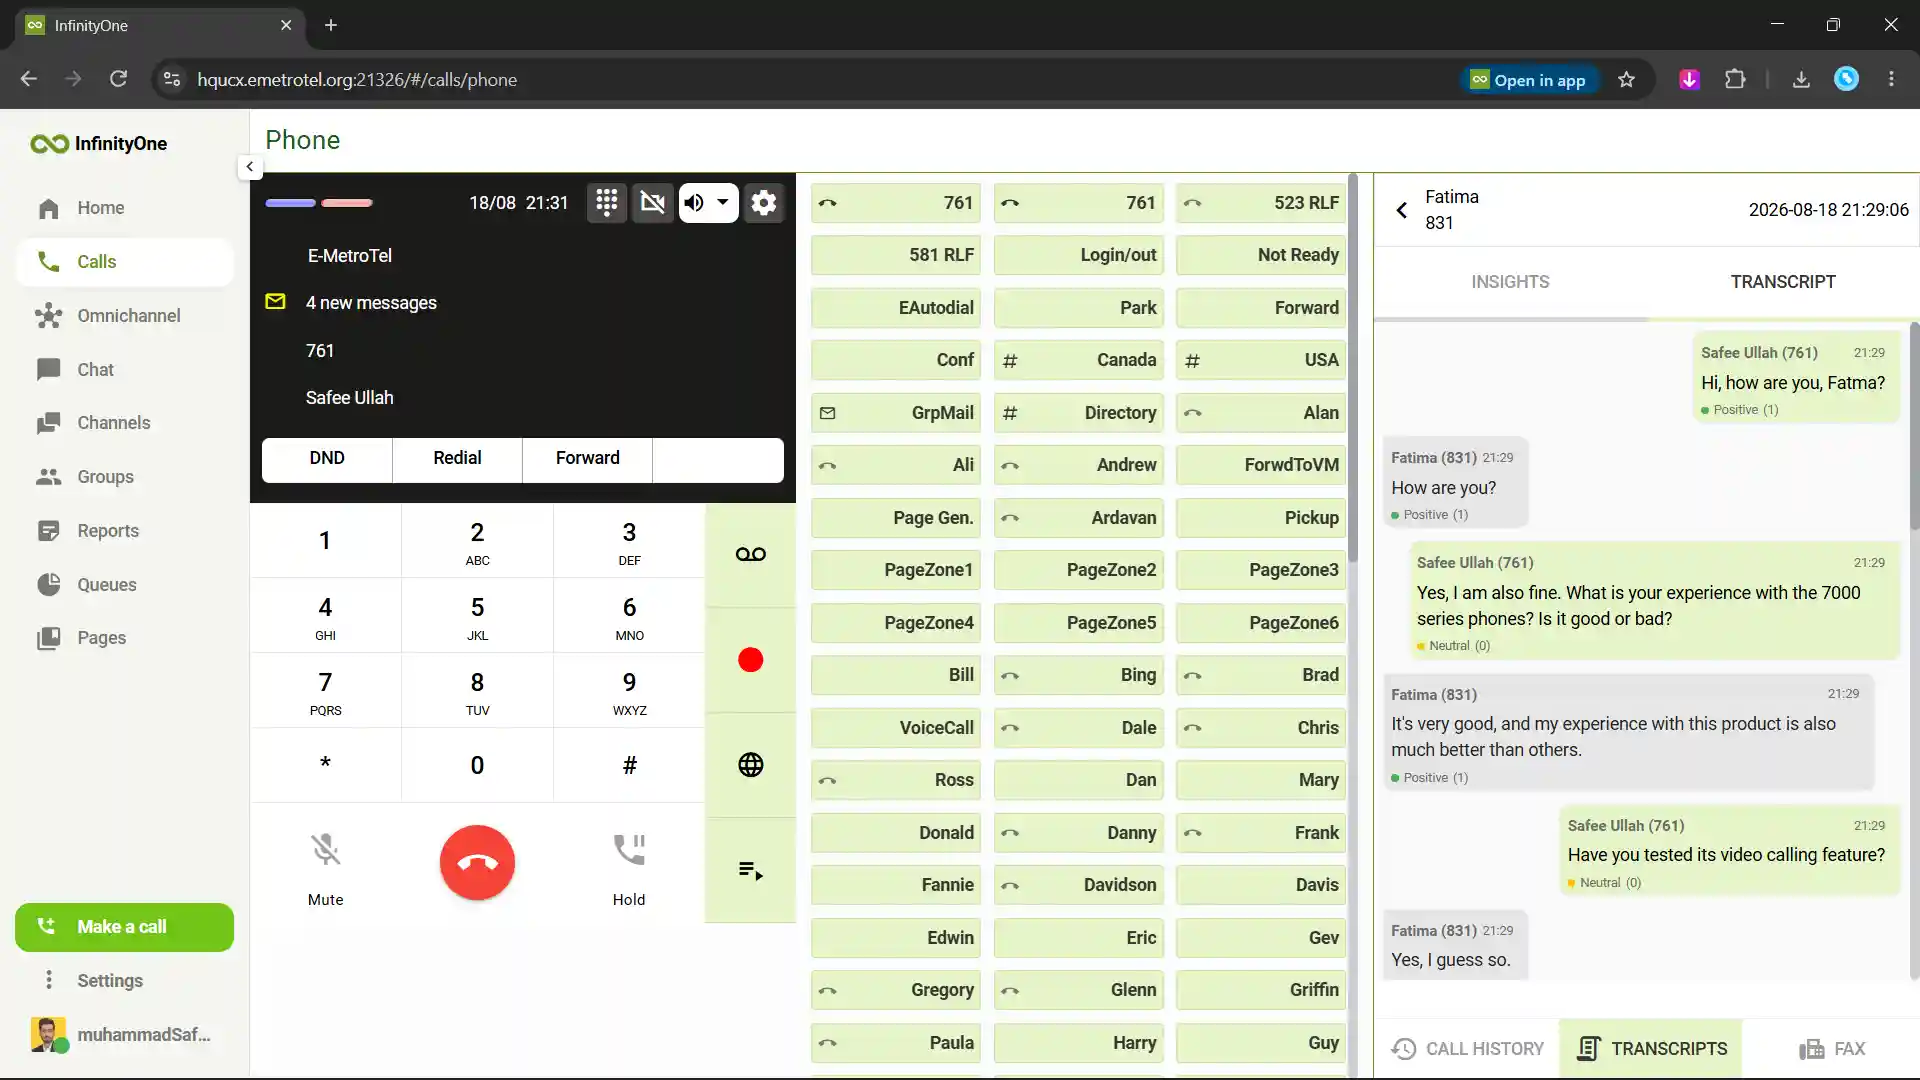
Task: Click the Canada speed dial key
Action: pos(1079,360)
